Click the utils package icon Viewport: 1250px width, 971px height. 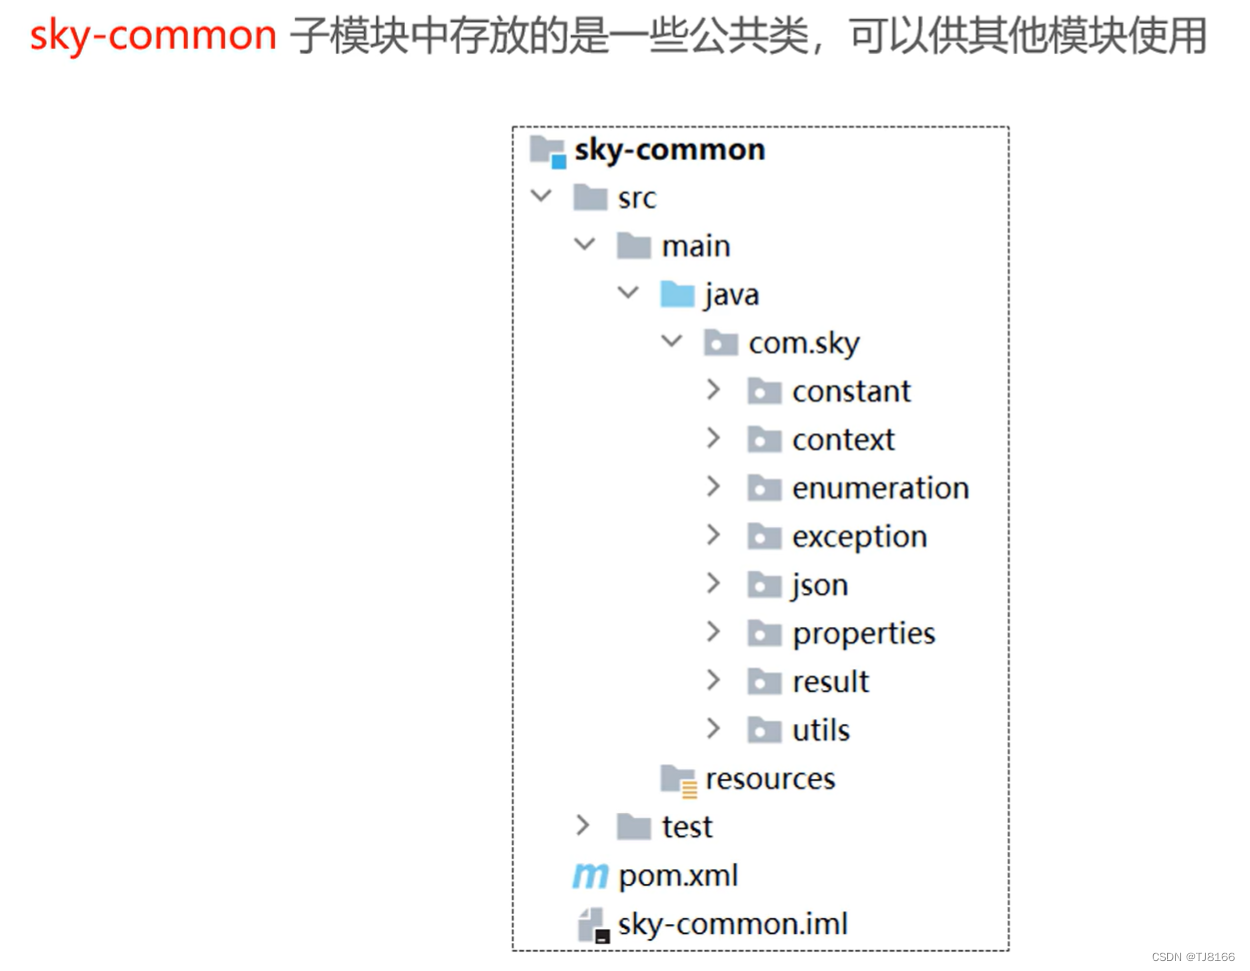[765, 729]
